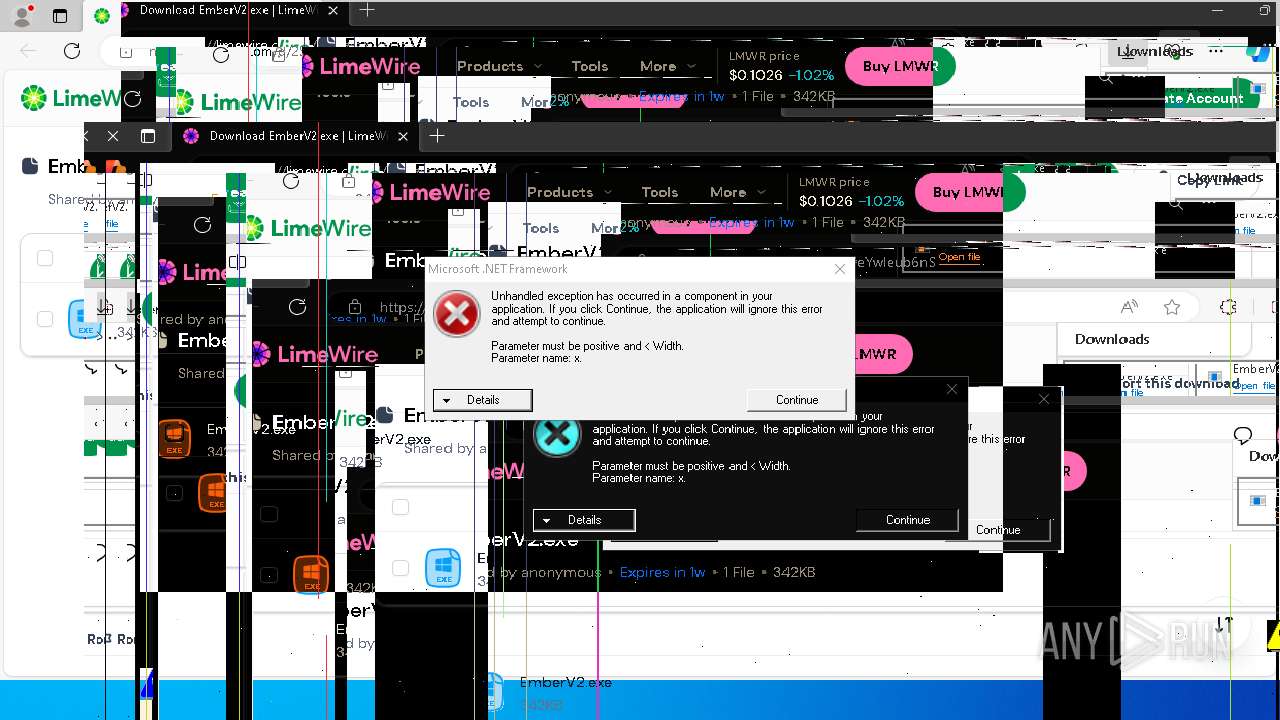Go back with the browser back arrow
Screen dimensions: 1280x720
tap(28, 51)
